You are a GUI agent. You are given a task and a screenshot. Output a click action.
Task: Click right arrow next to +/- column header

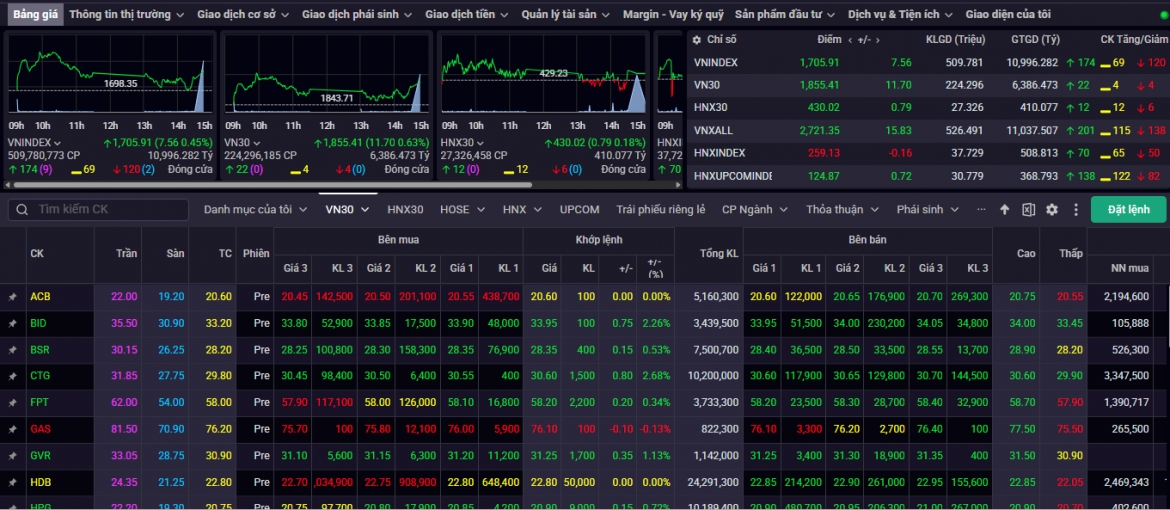point(878,40)
